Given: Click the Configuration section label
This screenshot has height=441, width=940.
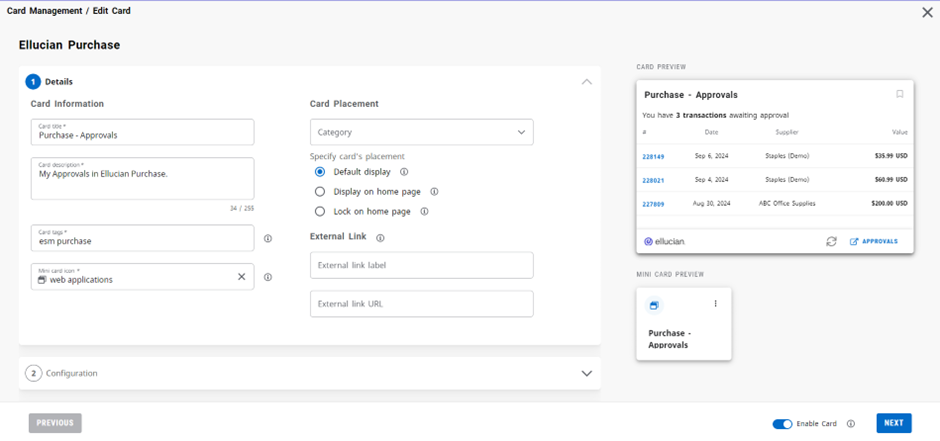Looking at the screenshot, I should click(x=71, y=373).
